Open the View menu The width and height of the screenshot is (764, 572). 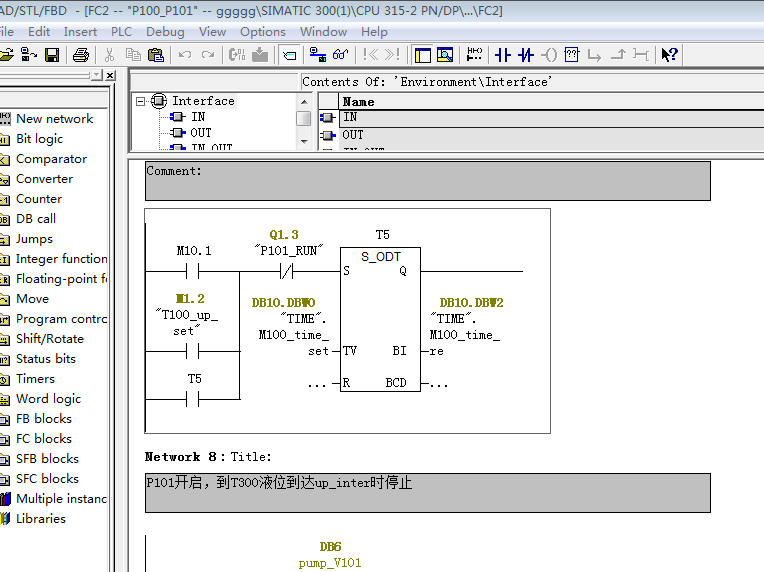(212, 32)
